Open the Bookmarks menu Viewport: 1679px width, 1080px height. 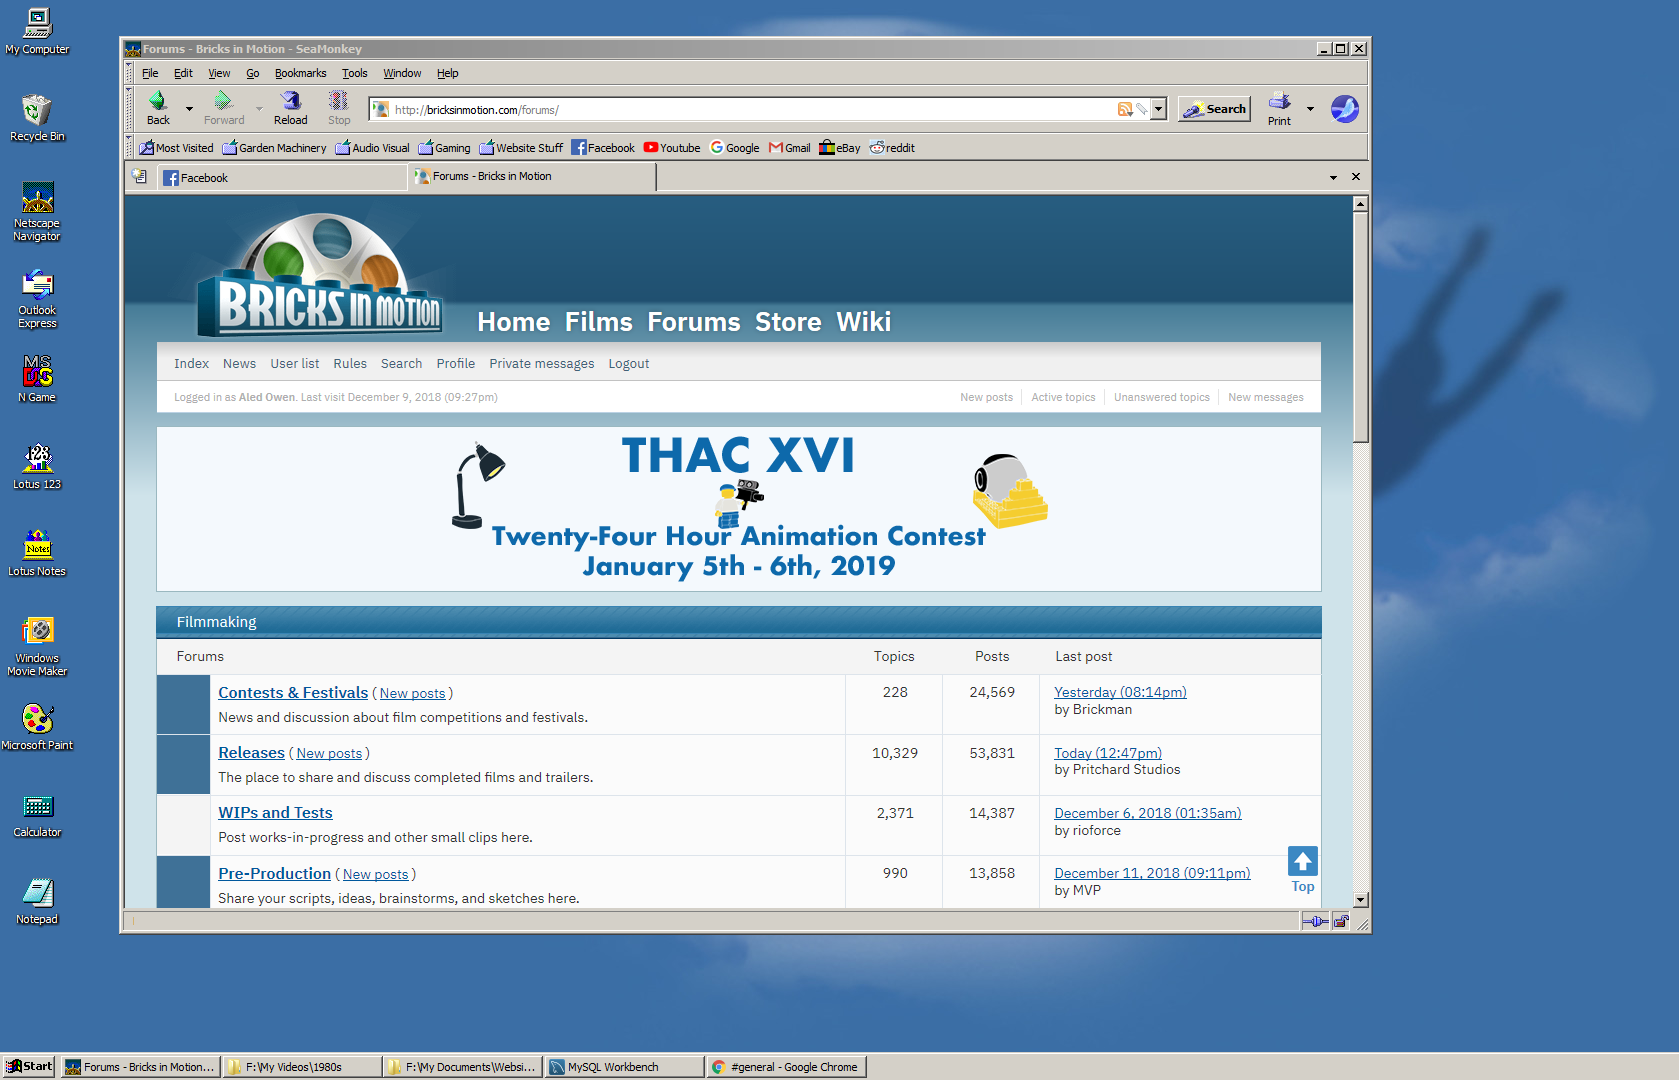click(300, 72)
